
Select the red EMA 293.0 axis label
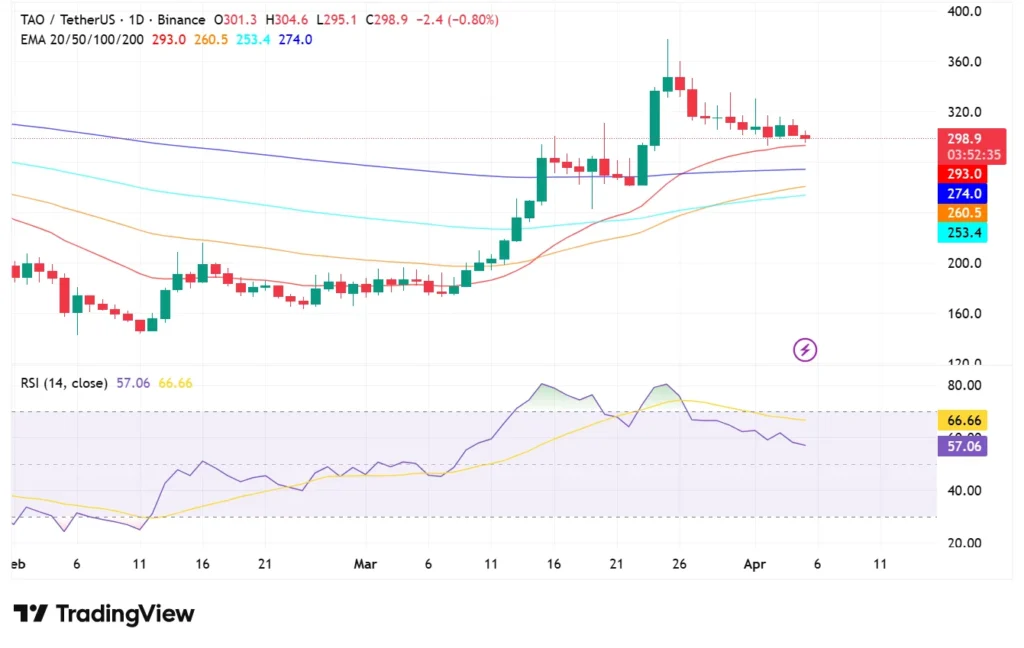click(x=964, y=174)
